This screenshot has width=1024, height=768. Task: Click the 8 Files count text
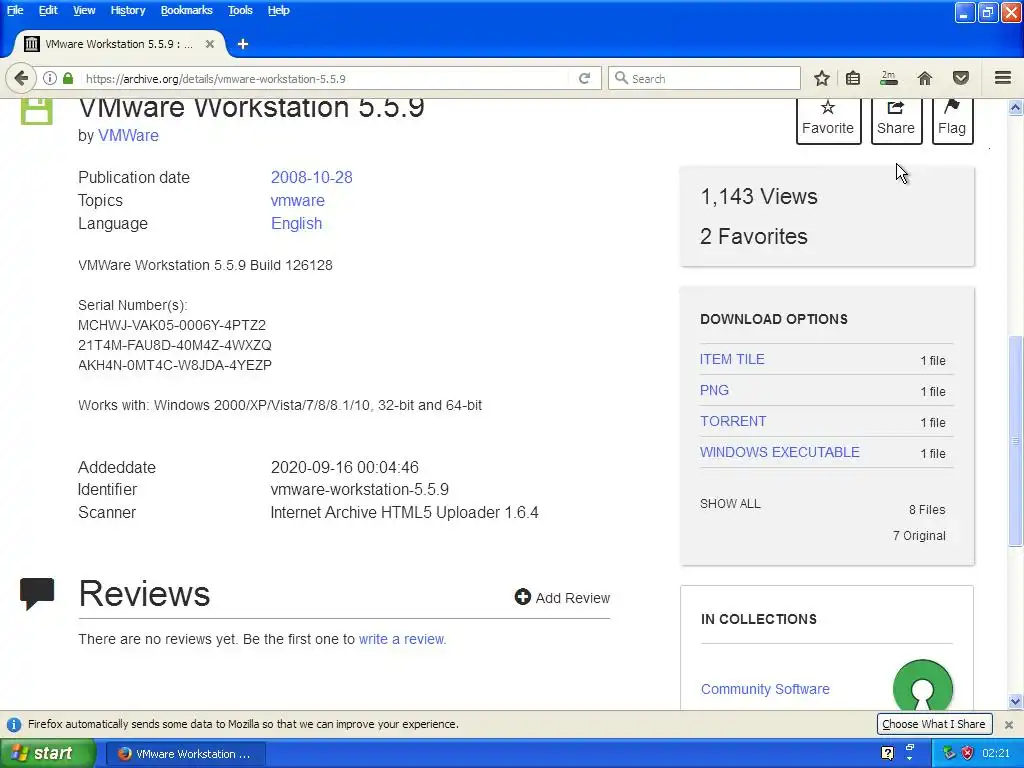[927, 509]
